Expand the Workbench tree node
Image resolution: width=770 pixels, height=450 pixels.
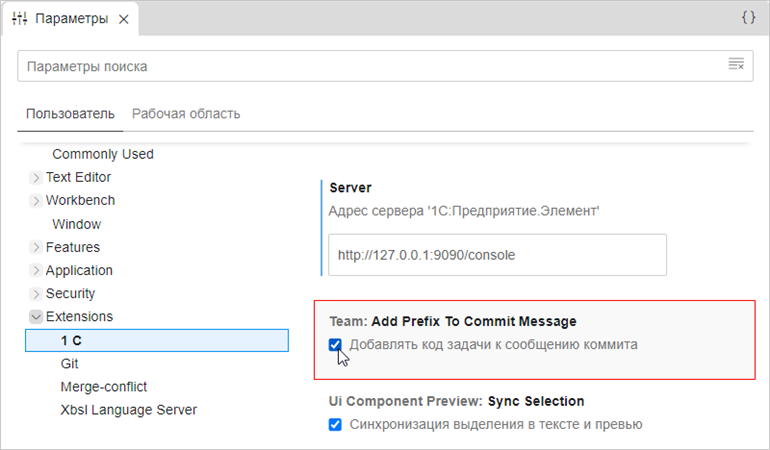pyautogui.click(x=36, y=201)
